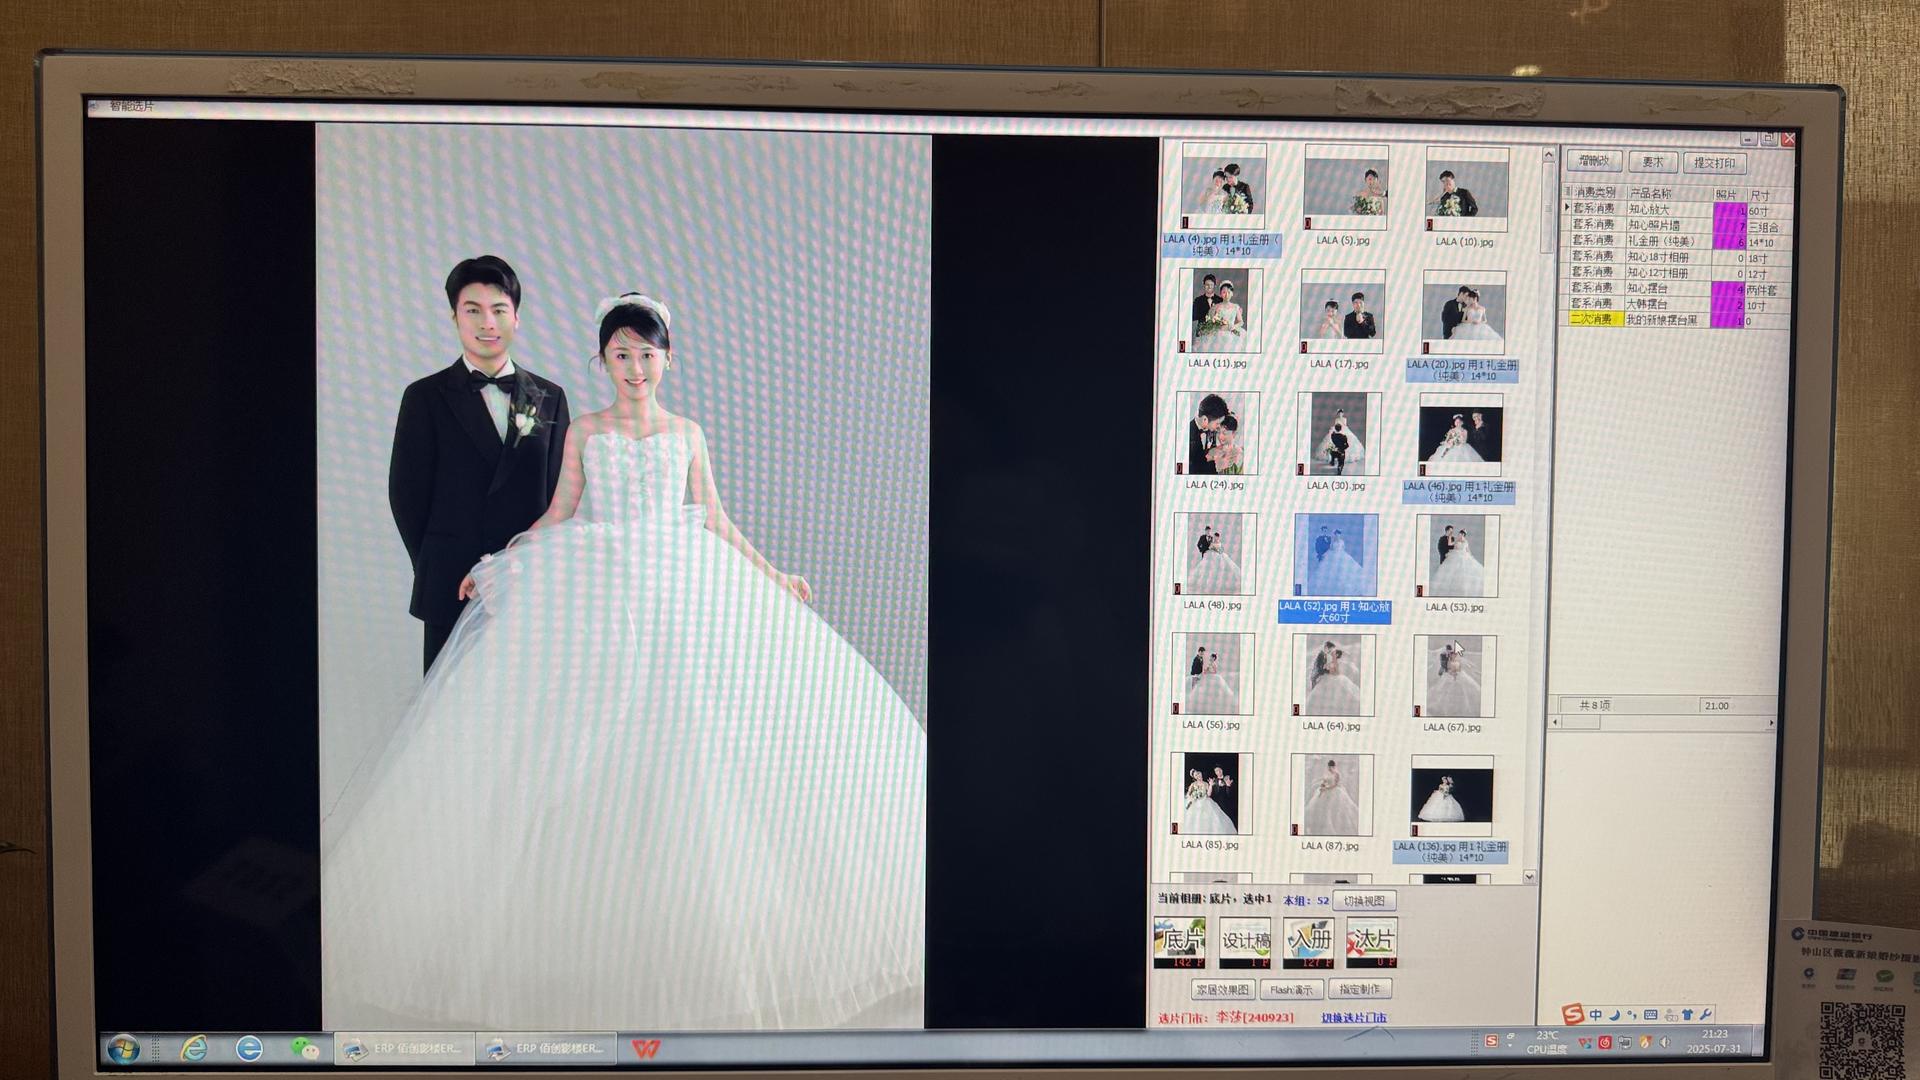The width and height of the screenshot is (1920, 1080).
Task: Switch to the first ERP 佰创影楼 taskbar window
Action: pos(404,1048)
